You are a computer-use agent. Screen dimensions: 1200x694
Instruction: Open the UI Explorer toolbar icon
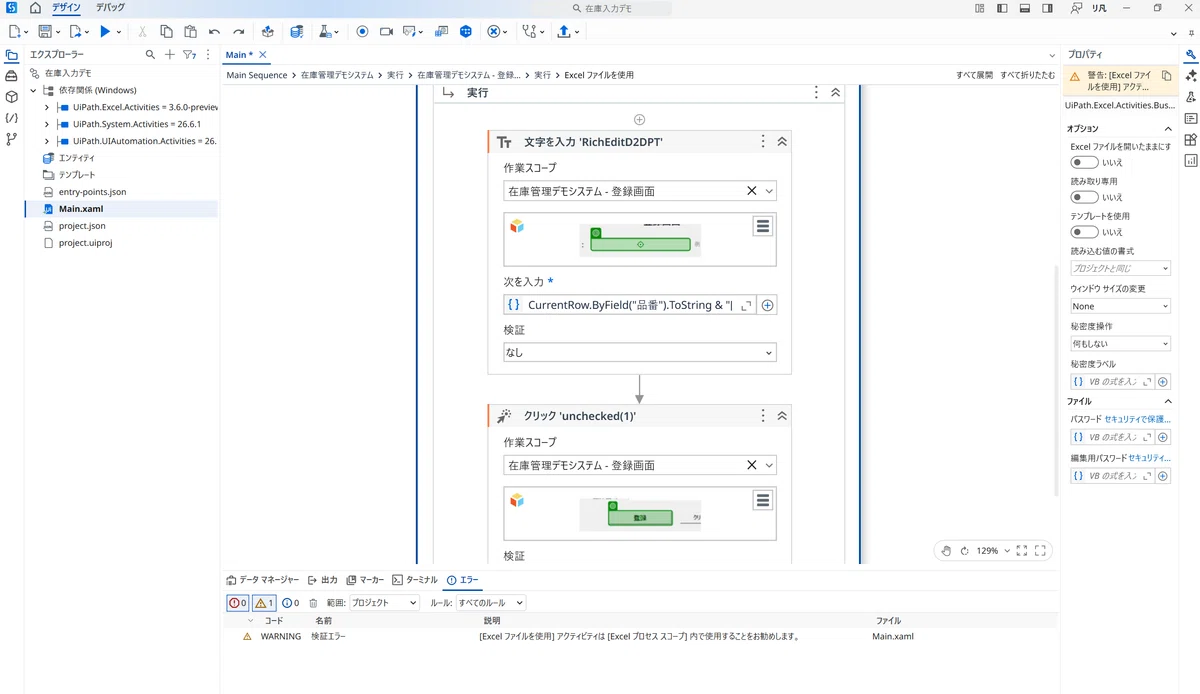pos(441,32)
